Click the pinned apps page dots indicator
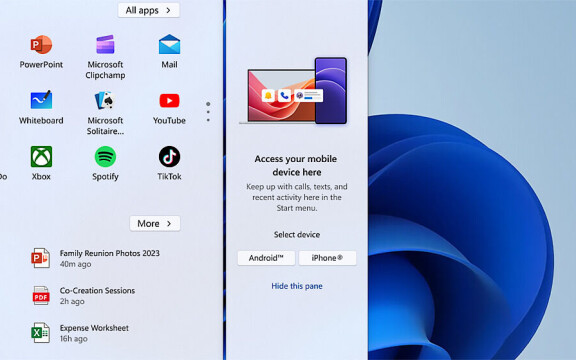 (x=208, y=112)
